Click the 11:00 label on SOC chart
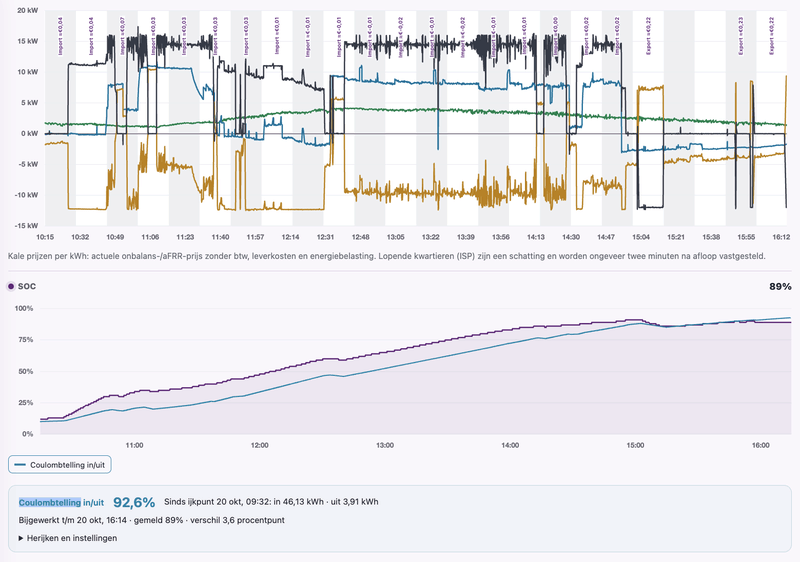 (x=134, y=445)
